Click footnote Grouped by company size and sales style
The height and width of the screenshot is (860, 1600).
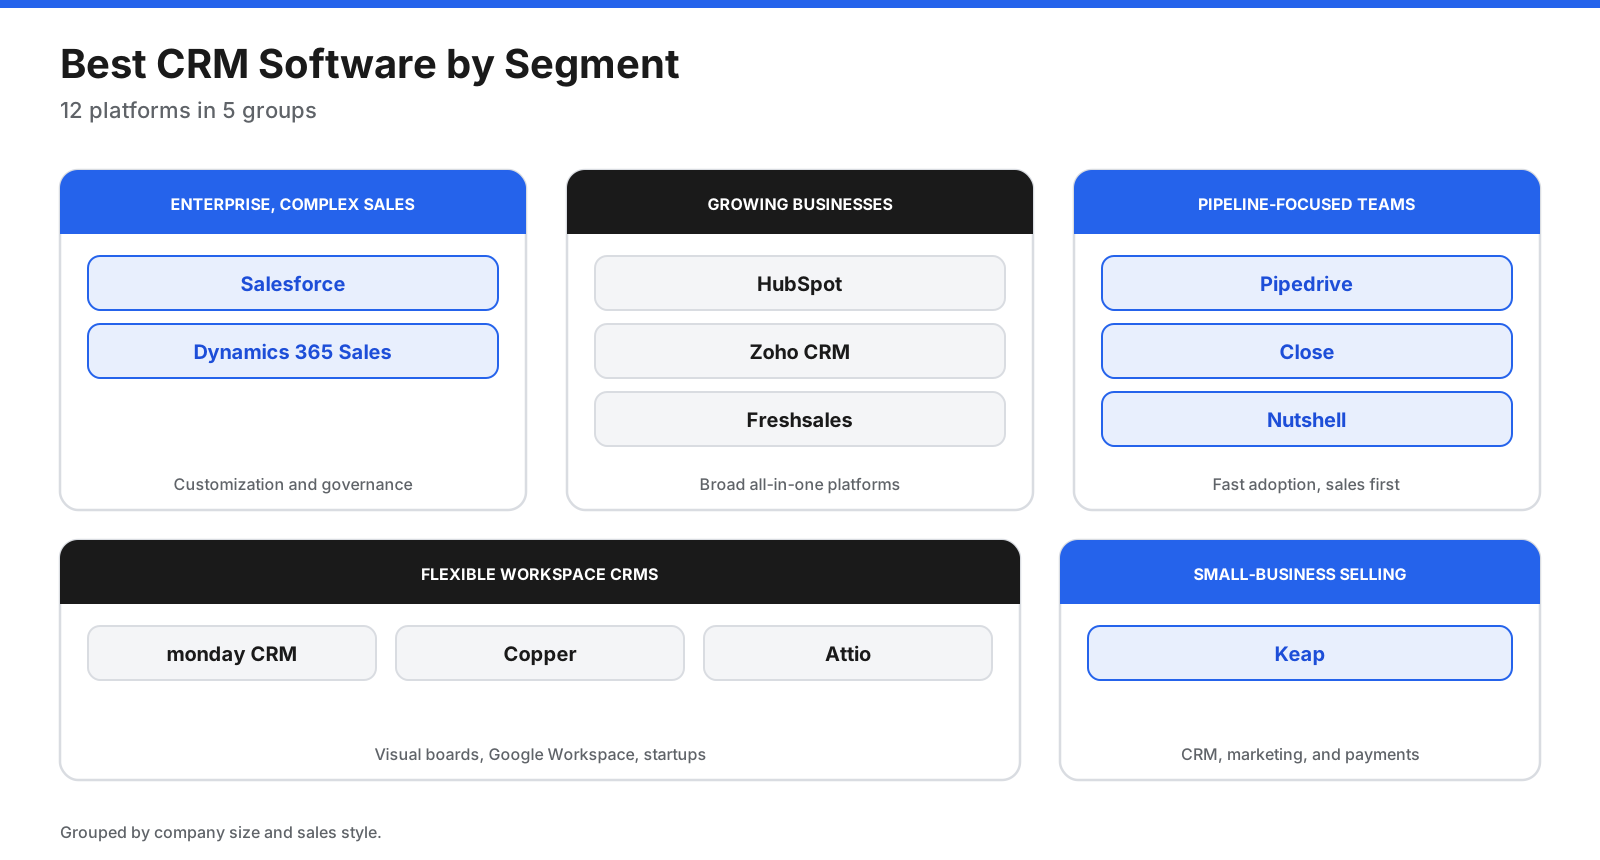(221, 832)
